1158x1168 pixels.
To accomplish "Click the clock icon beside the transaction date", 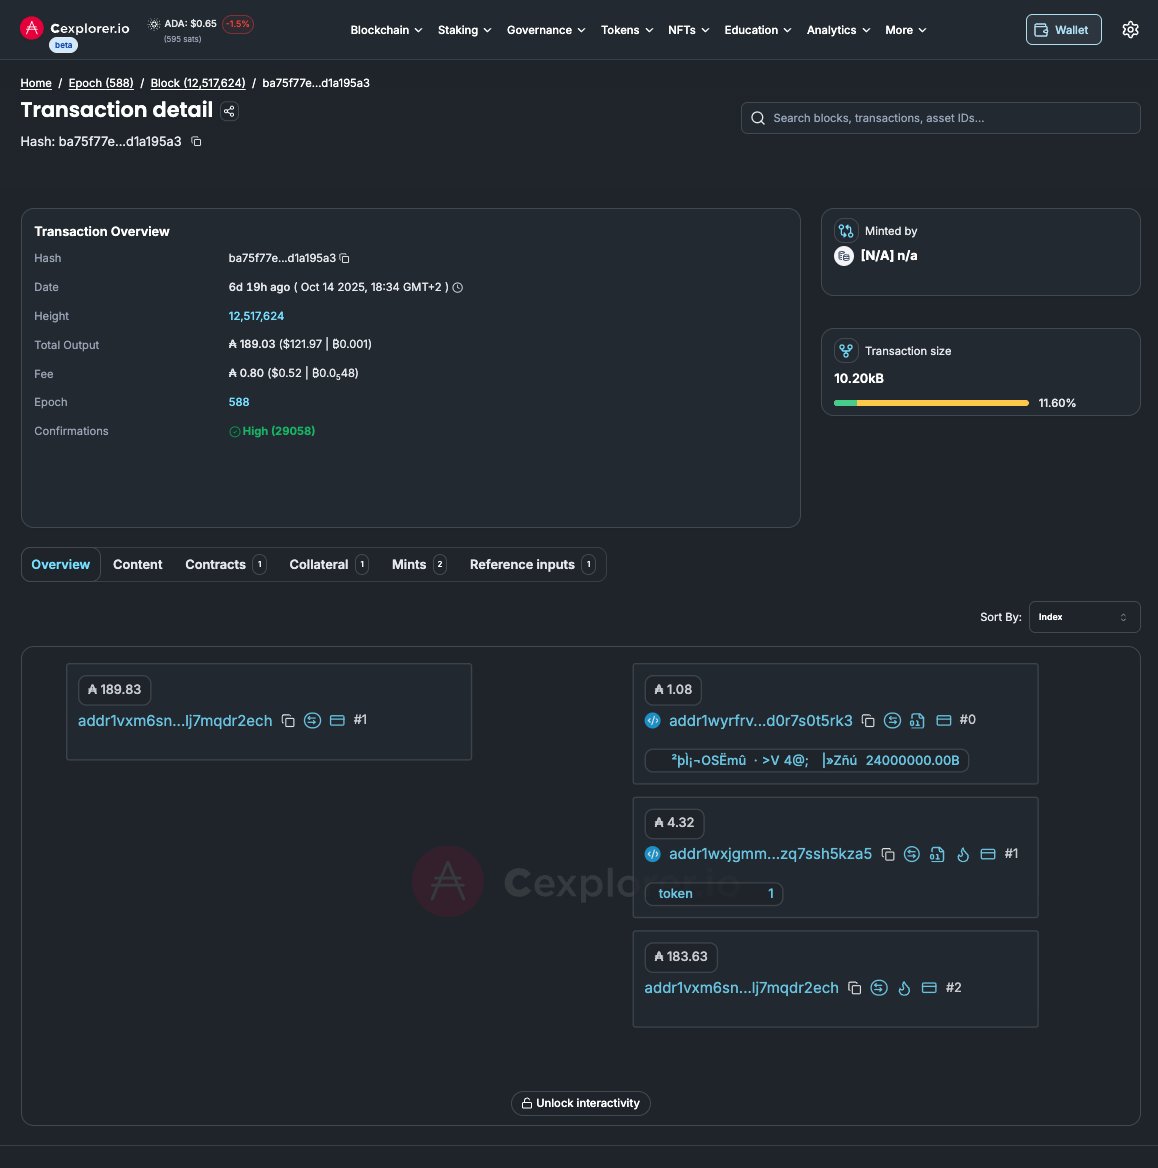I will point(457,287).
